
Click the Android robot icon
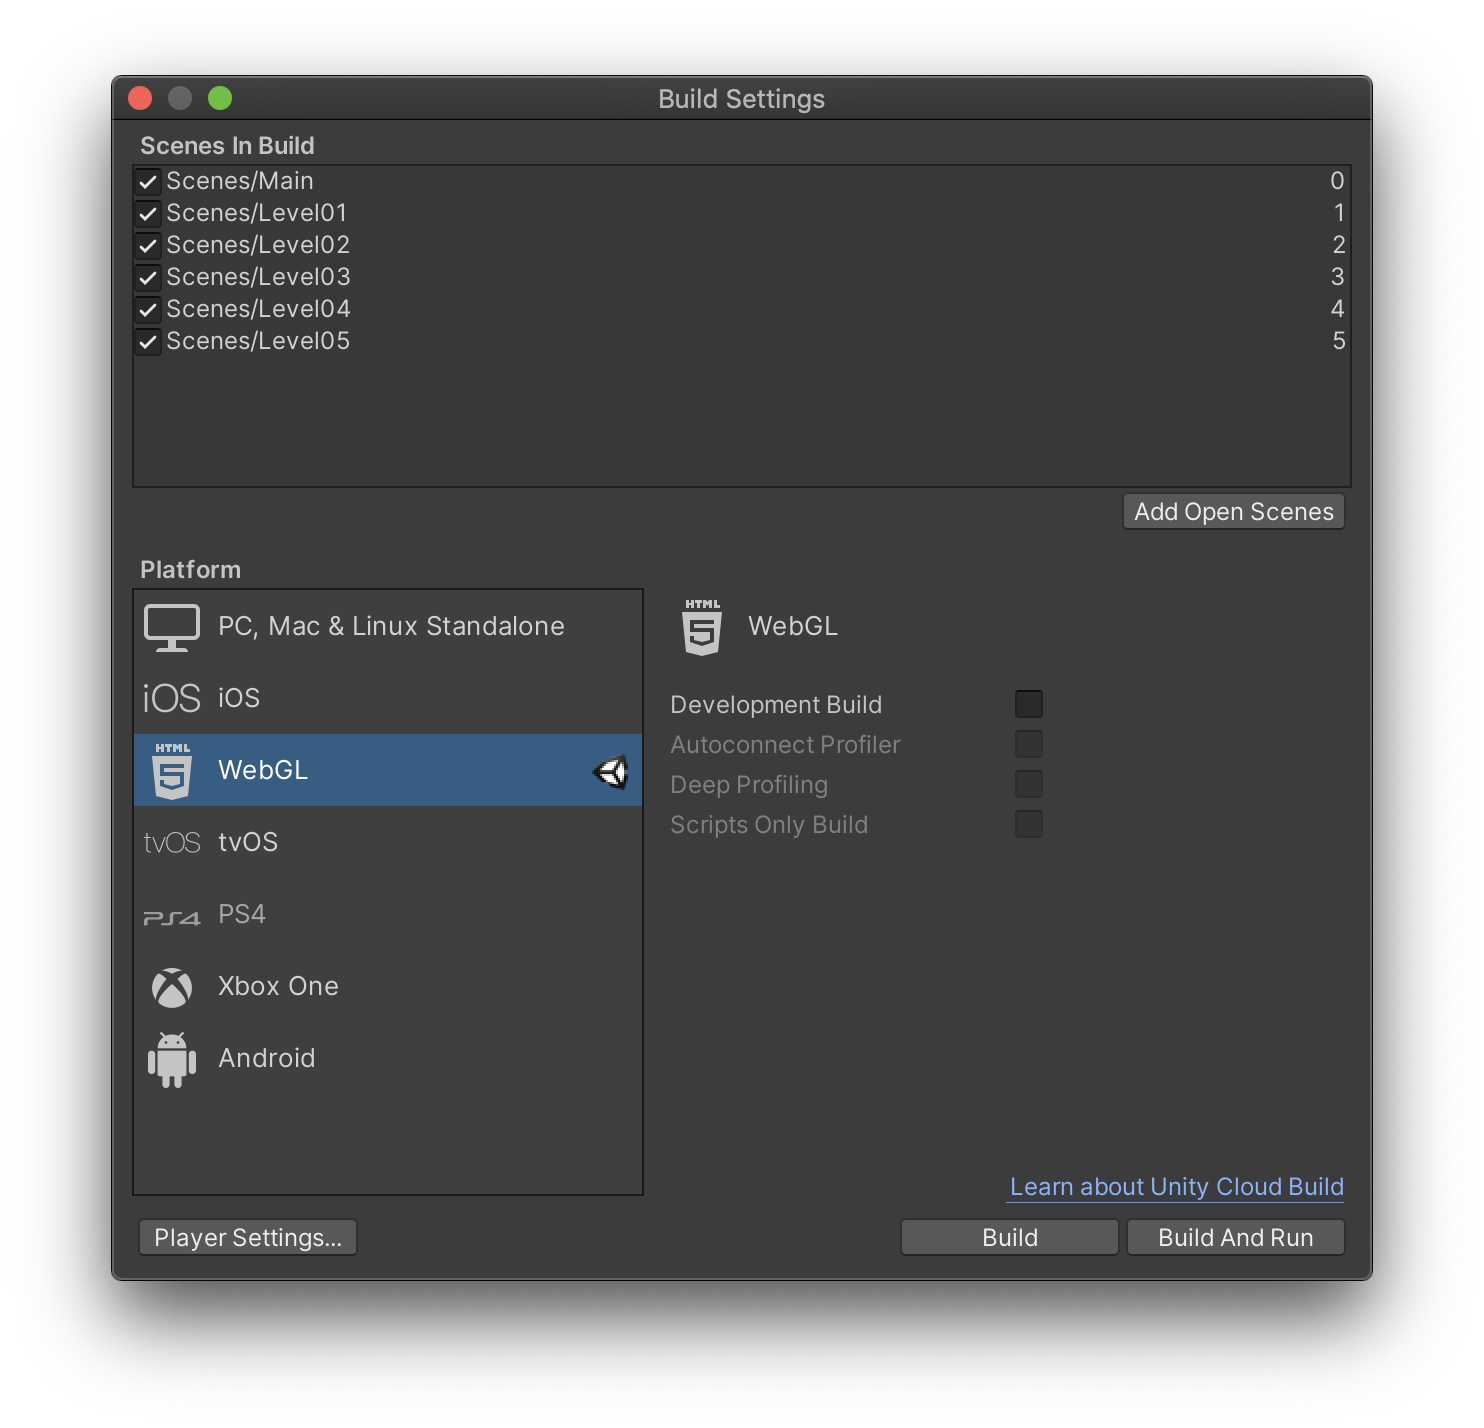172,1060
